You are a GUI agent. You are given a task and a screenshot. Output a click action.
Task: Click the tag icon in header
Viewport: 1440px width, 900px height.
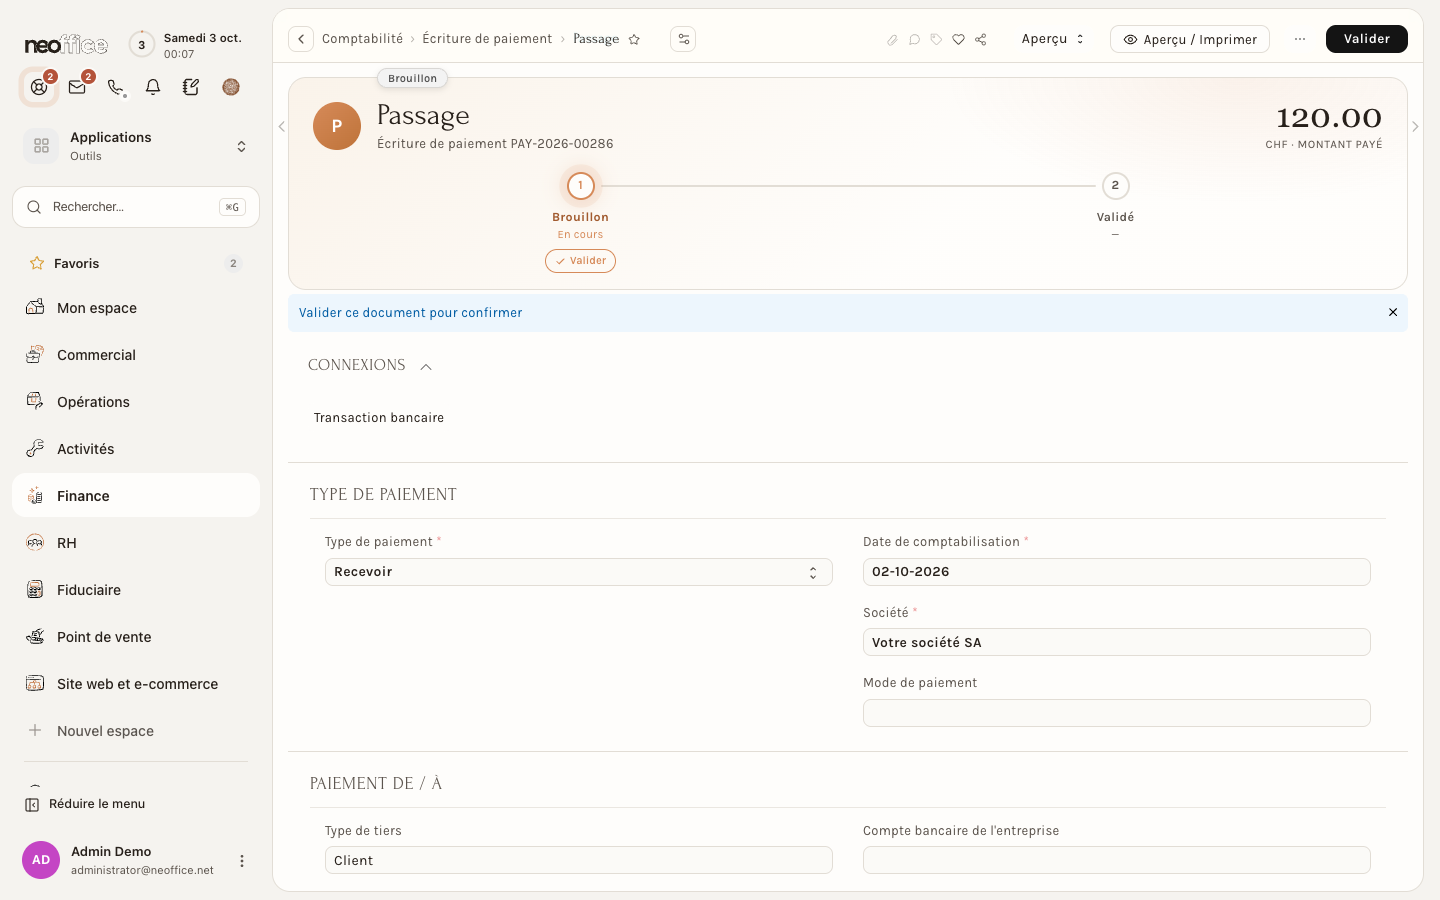tap(936, 40)
